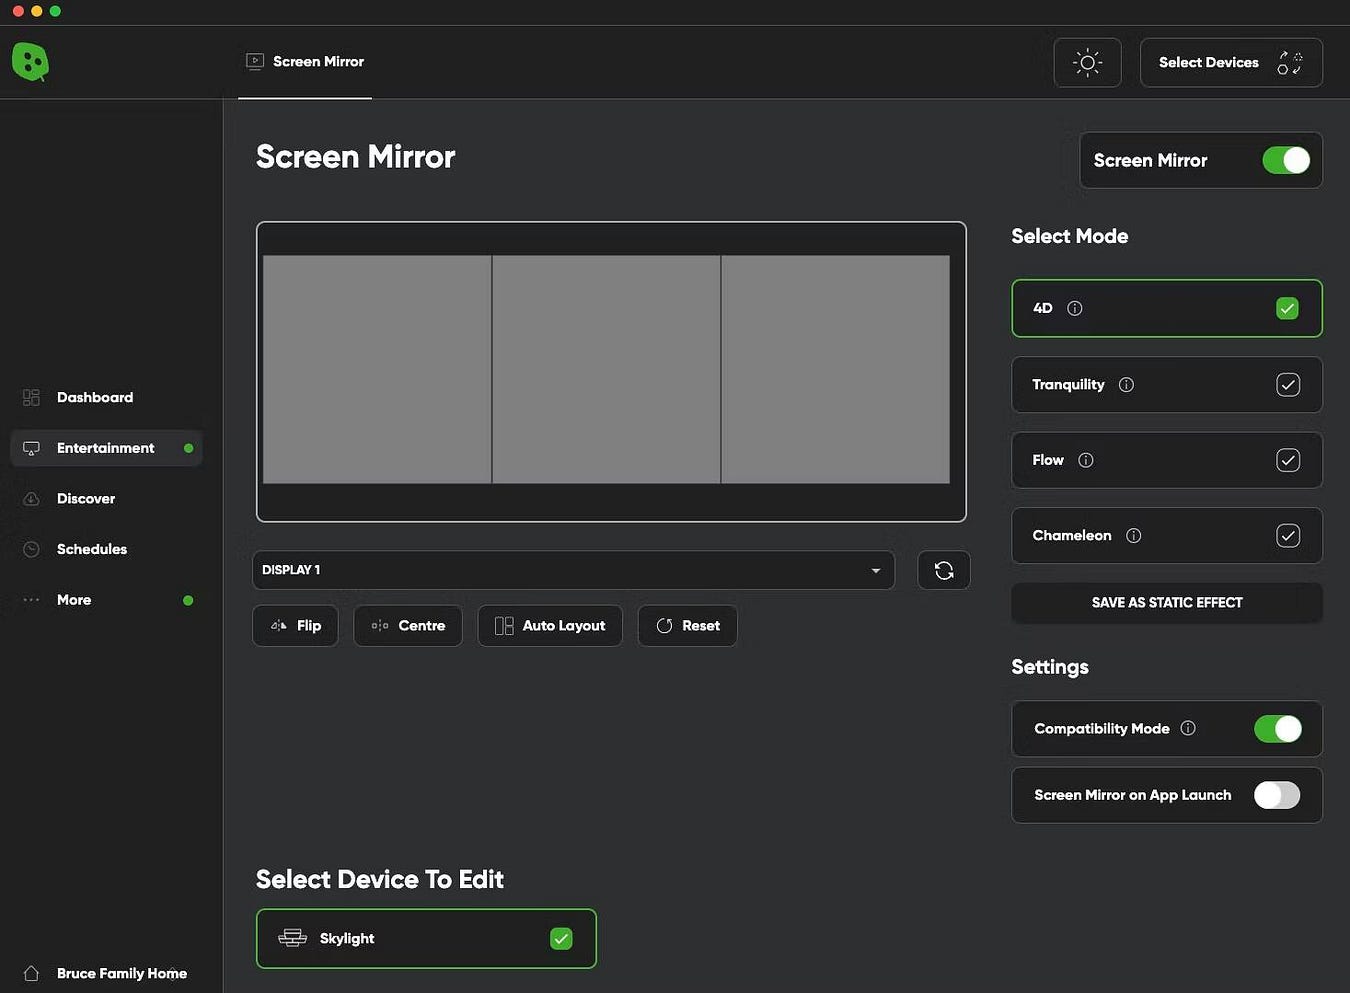Show info for Tranquility mode
The width and height of the screenshot is (1350, 993).
[1126, 385]
